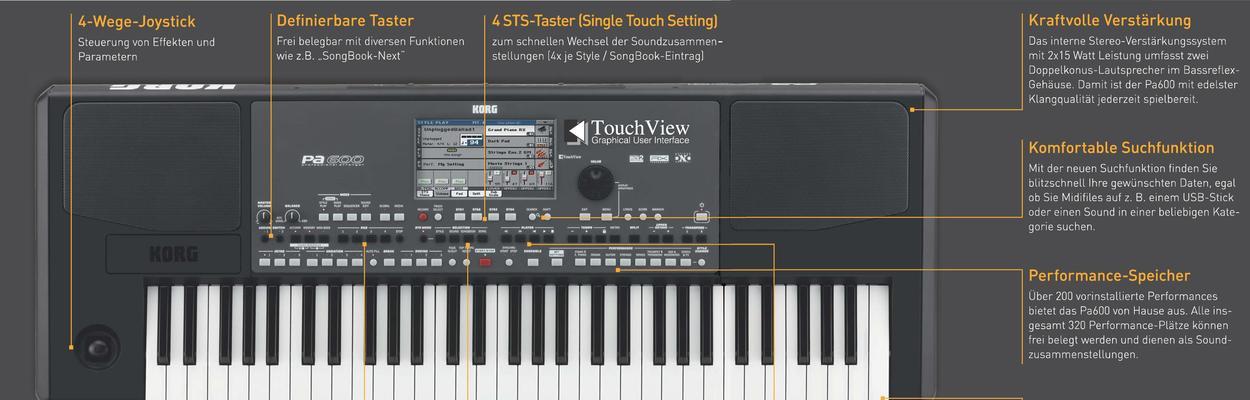
Task: Toggle the Metro button
Action: [615, 238]
